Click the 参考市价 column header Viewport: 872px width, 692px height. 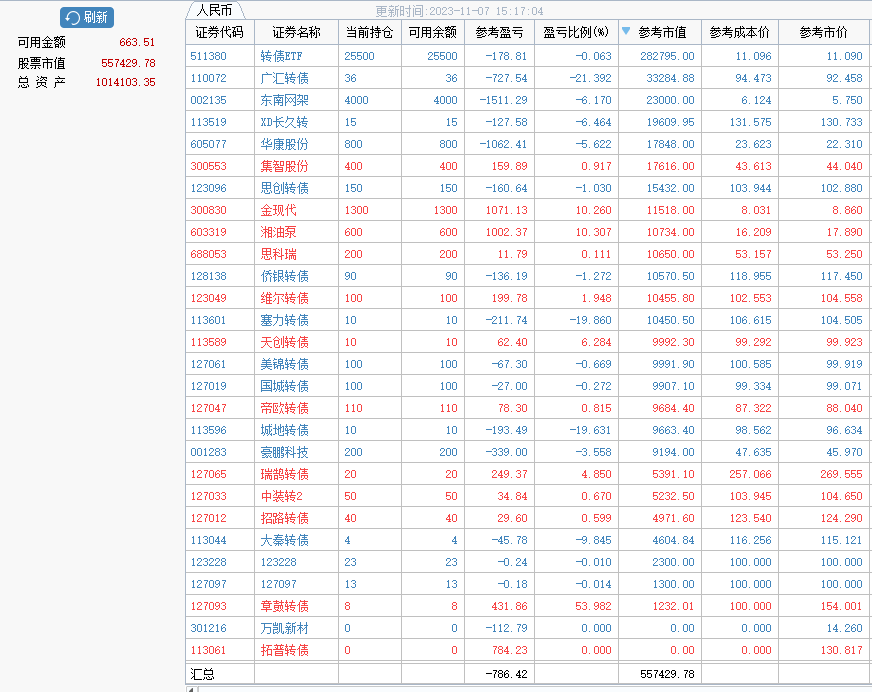[824, 33]
